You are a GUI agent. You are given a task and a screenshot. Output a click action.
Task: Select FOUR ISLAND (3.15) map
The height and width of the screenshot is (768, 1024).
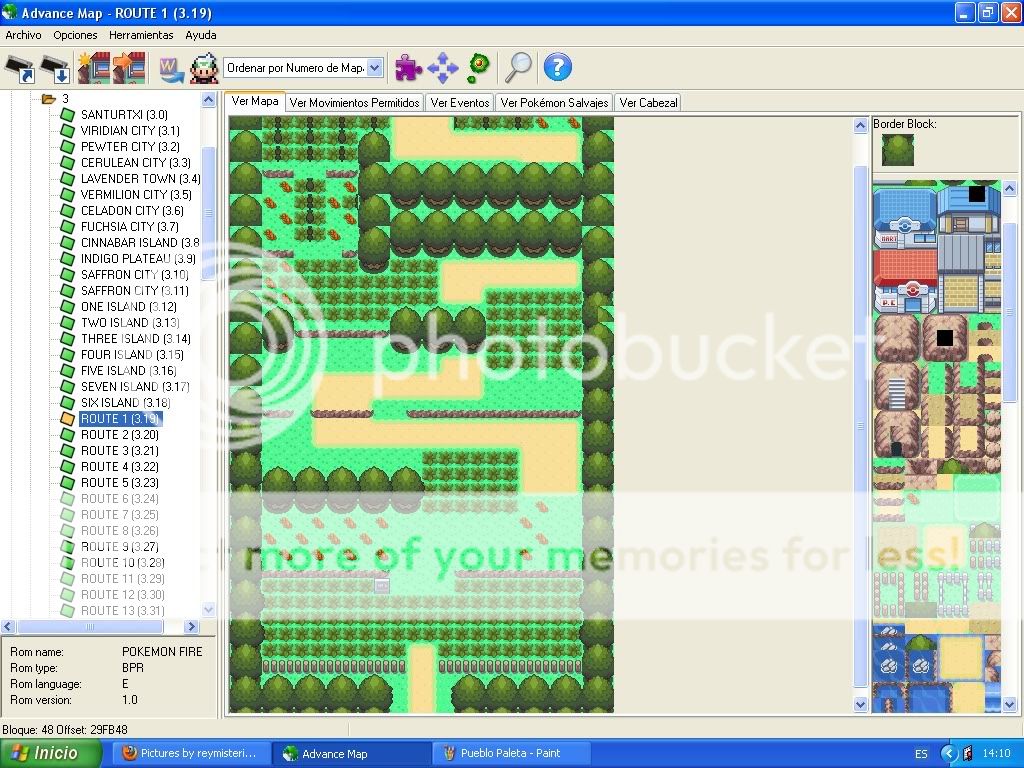[132, 355]
